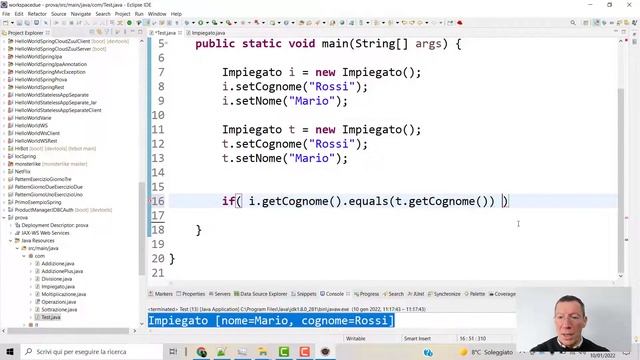This screenshot has height=360, width=640.
Task: Select Addizione.java in Project Explorer
Action: coord(58,264)
